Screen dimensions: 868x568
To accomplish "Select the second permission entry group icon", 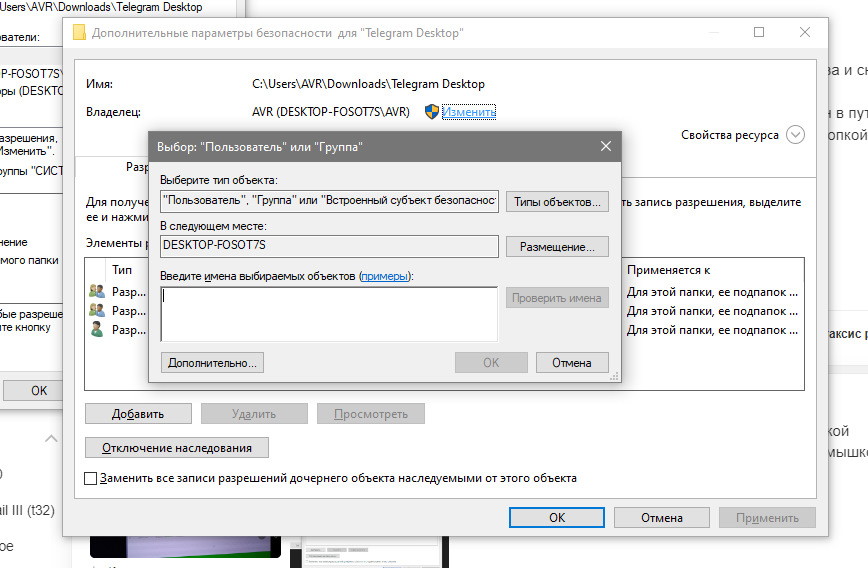I will pos(97,310).
